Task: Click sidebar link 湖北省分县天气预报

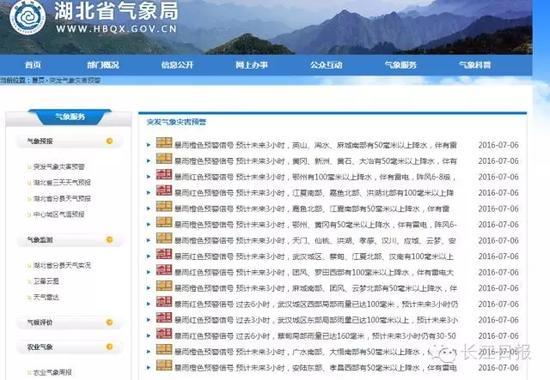Action: [x=62, y=199]
